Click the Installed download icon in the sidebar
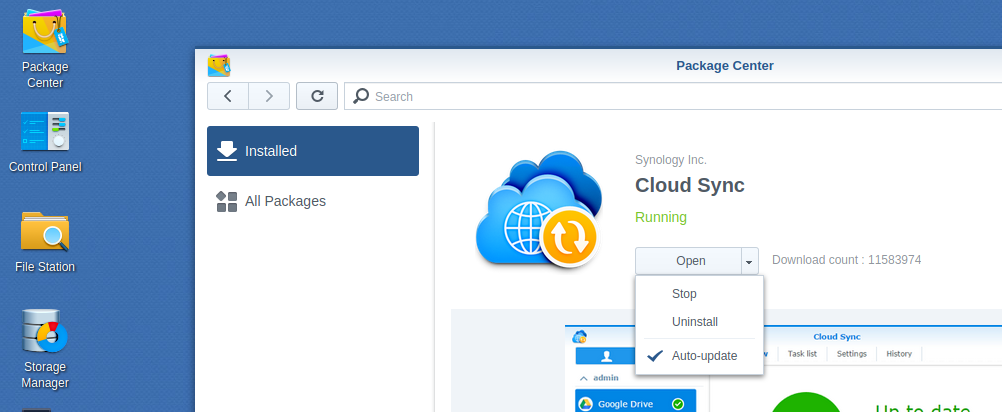1002x412 pixels. pos(227,151)
